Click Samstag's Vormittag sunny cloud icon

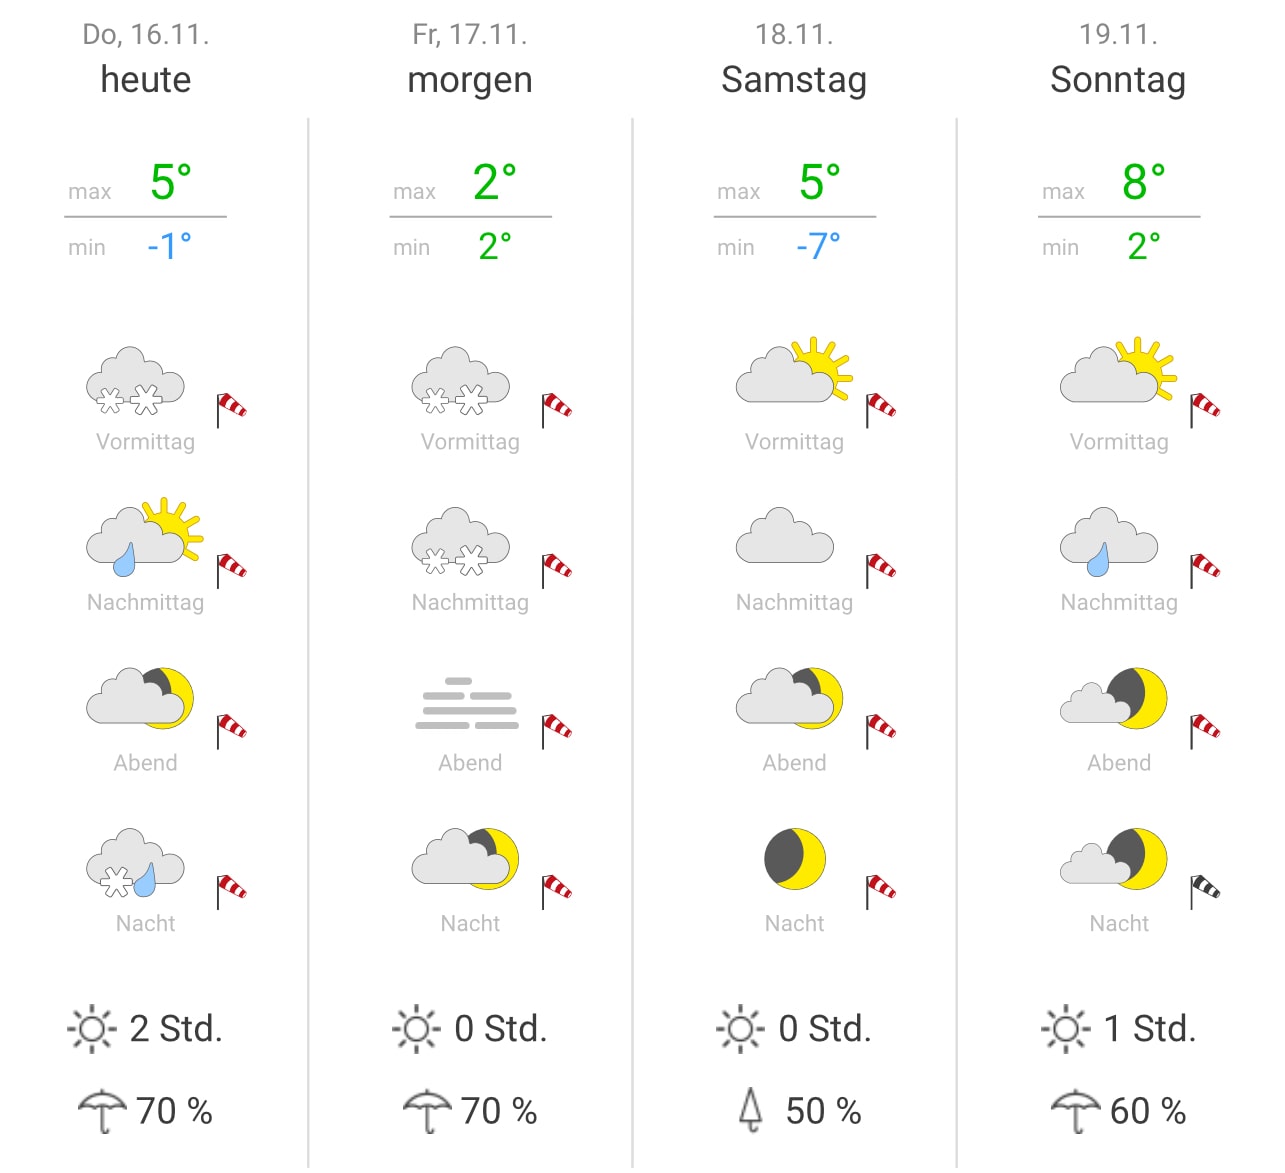pyautogui.click(x=795, y=370)
